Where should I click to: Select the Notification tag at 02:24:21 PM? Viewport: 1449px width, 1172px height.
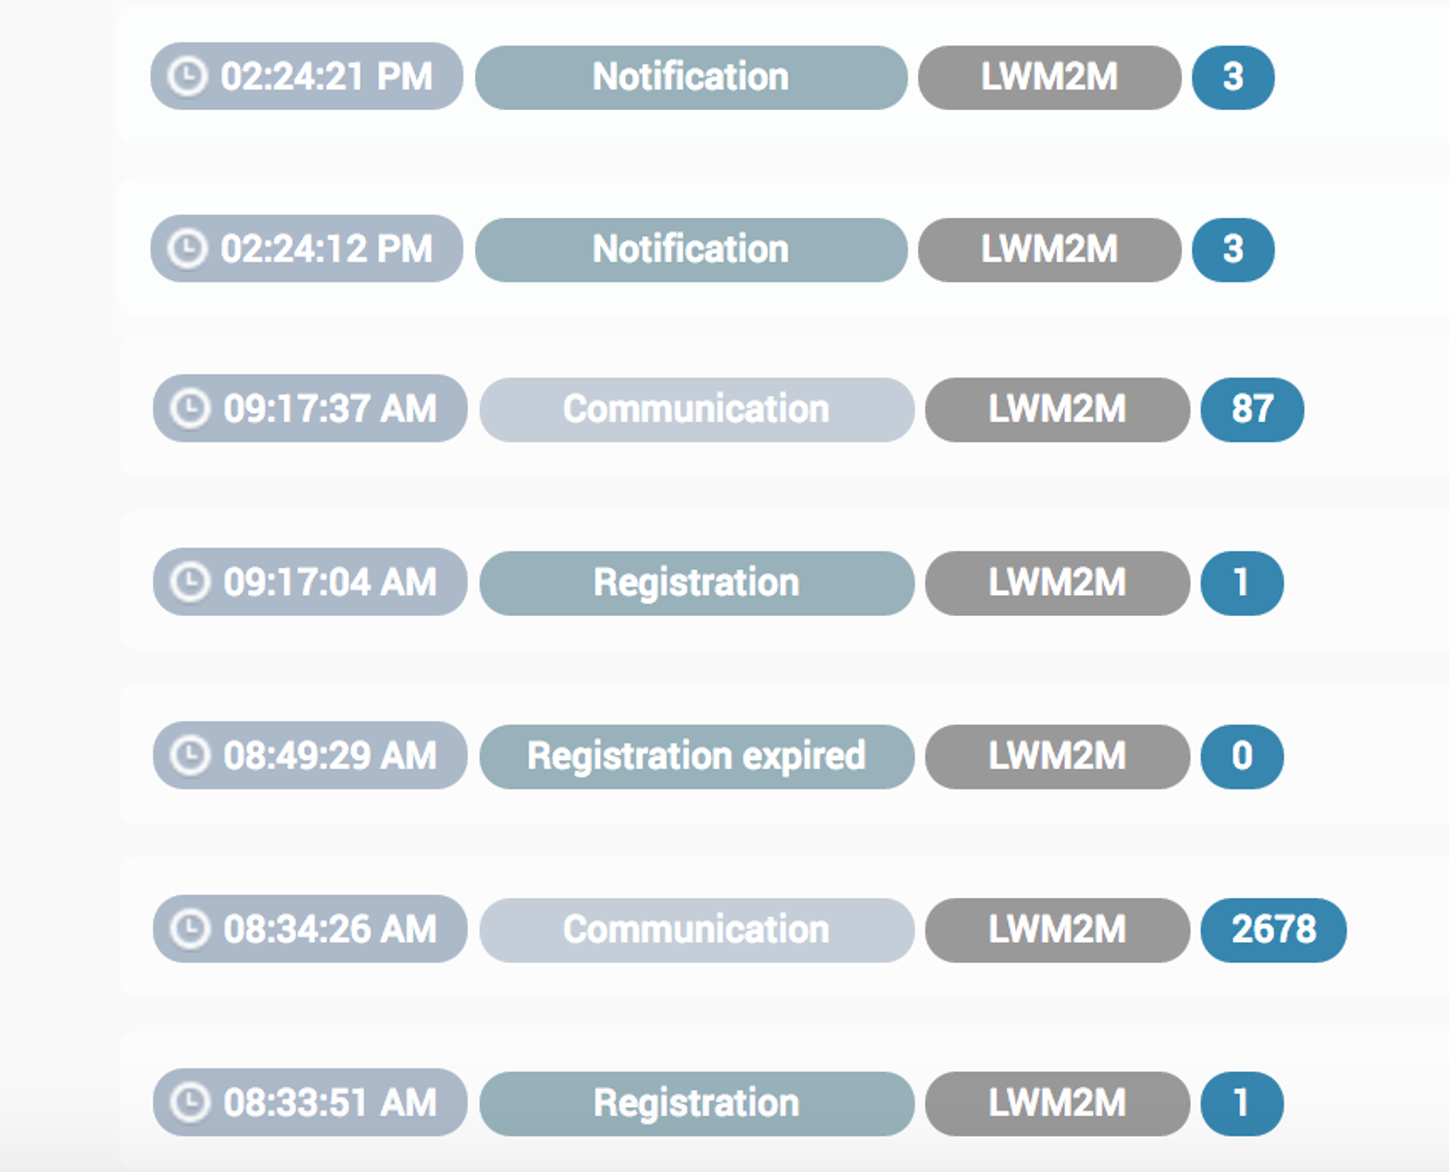click(691, 77)
